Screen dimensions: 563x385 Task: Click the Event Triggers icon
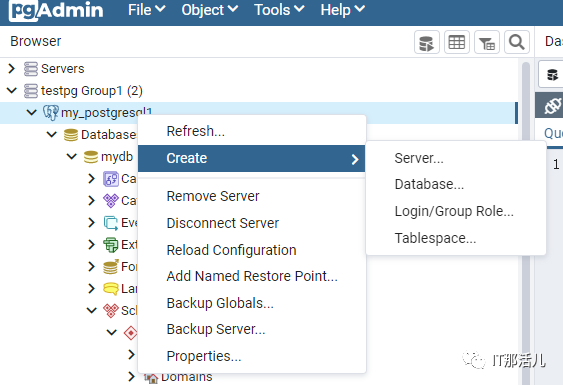click(111, 223)
